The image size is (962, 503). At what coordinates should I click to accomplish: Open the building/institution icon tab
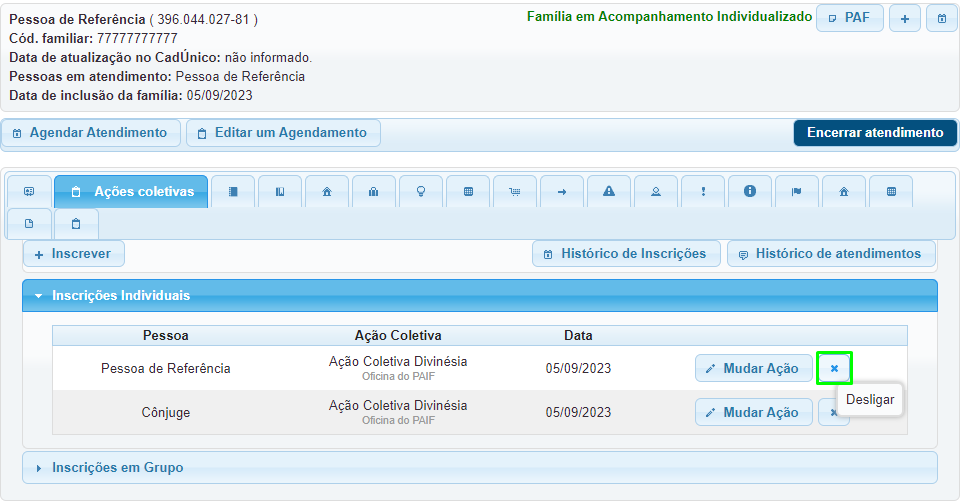pos(374,192)
